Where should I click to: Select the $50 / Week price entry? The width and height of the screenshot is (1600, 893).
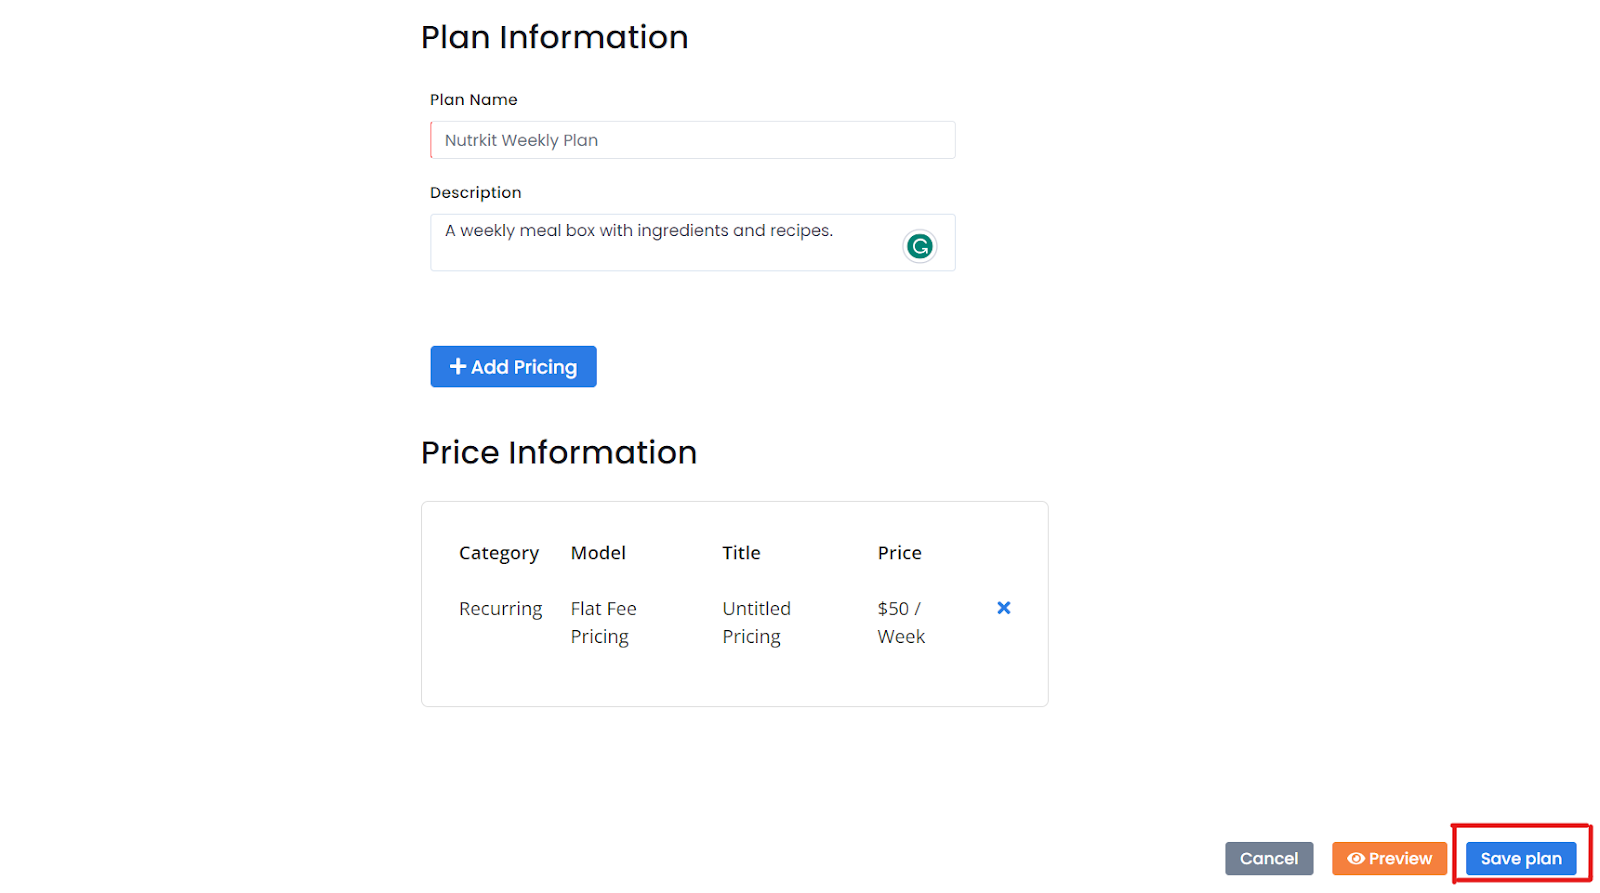pyautogui.click(x=899, y=621)
